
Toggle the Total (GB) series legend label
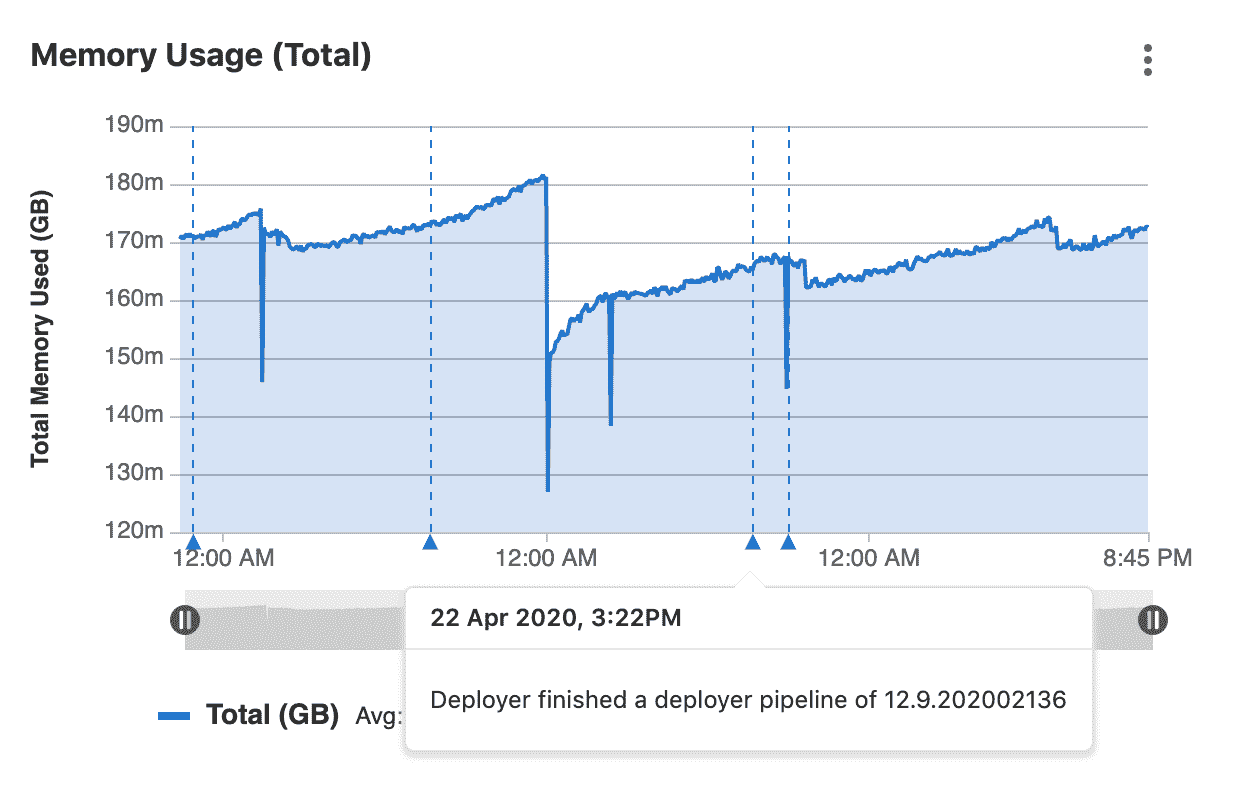(272, 716)
